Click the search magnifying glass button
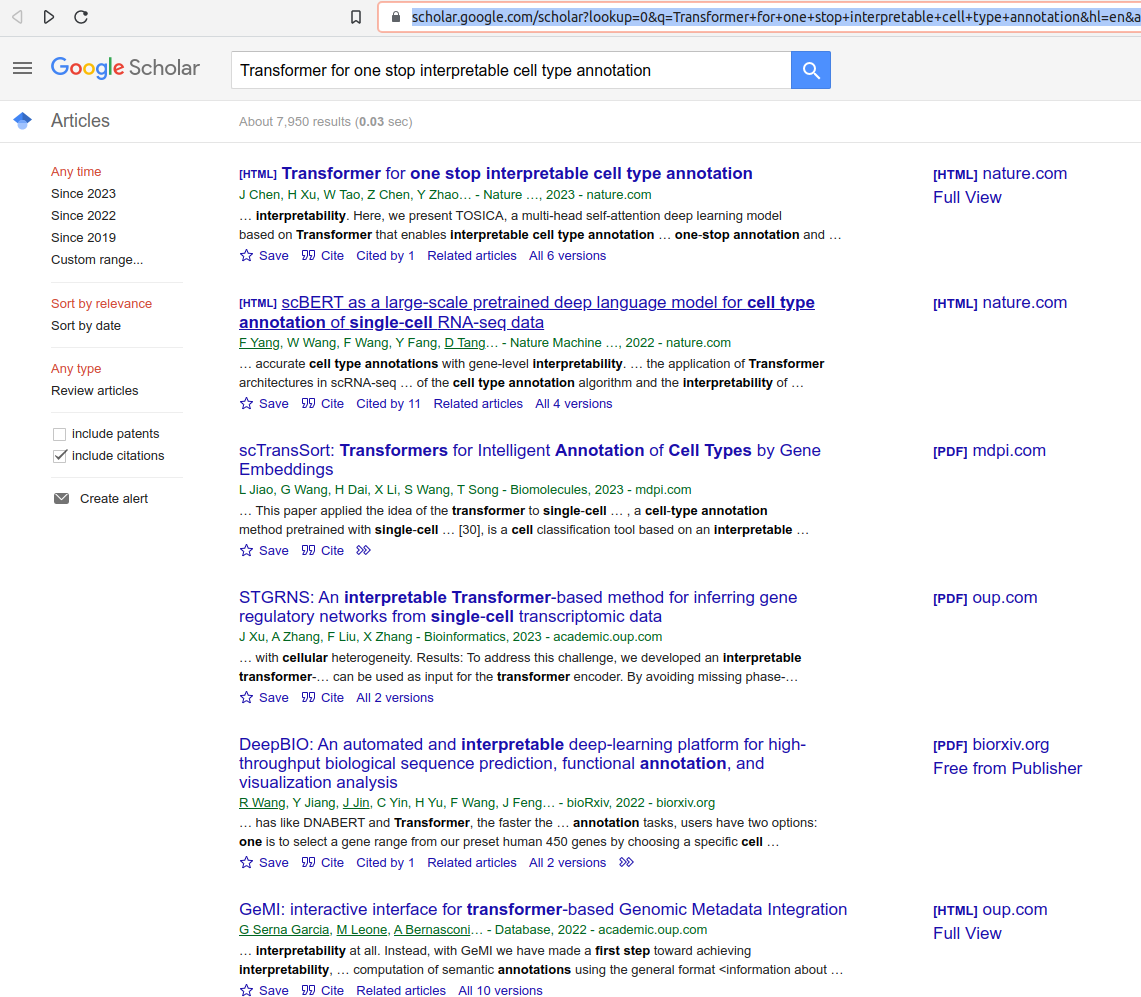This screenshot has height=997, width=1141. (810, 70)
